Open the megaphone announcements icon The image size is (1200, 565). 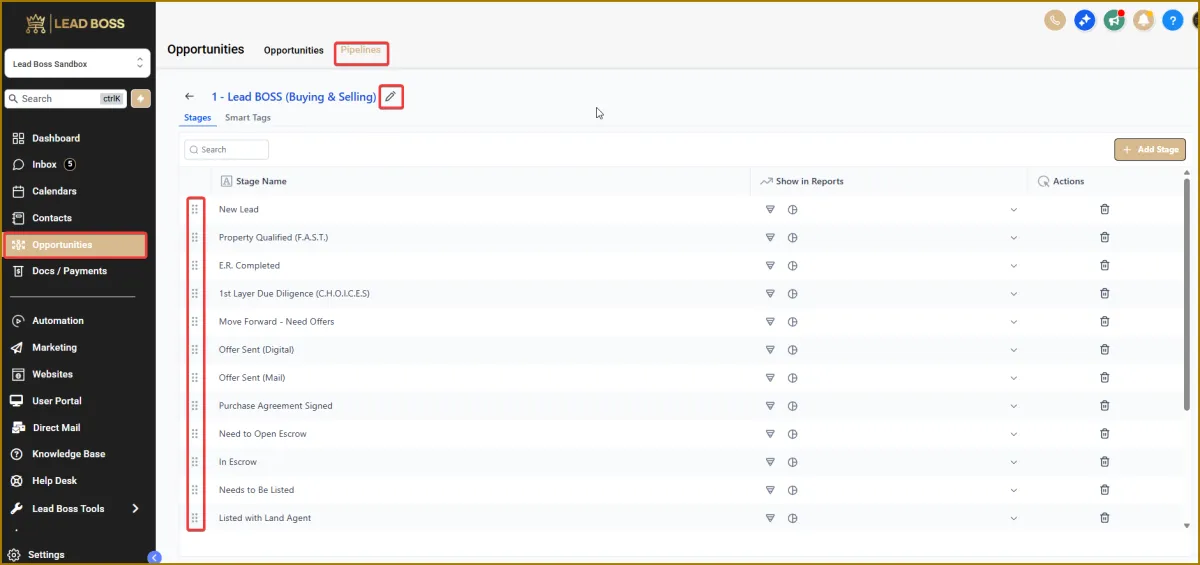[1114, 20]
